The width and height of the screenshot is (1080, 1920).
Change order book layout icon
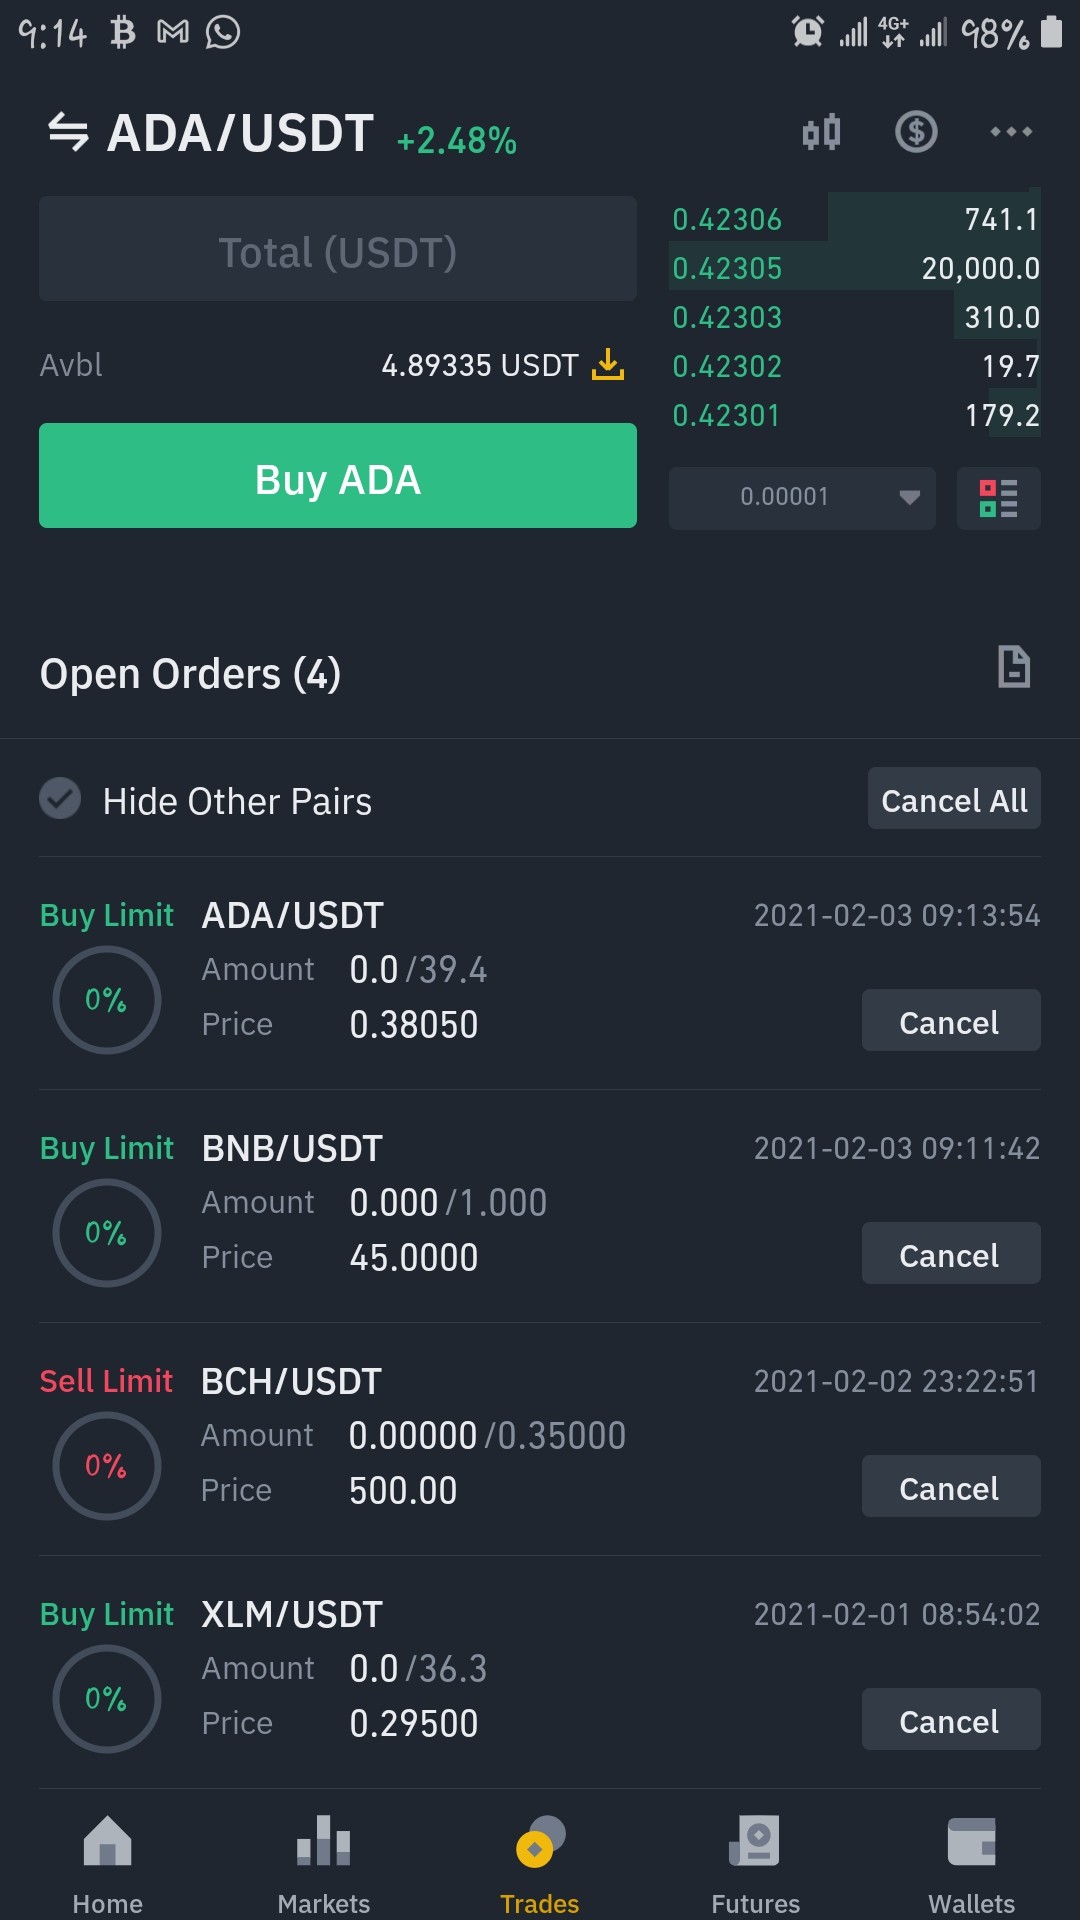998,498
